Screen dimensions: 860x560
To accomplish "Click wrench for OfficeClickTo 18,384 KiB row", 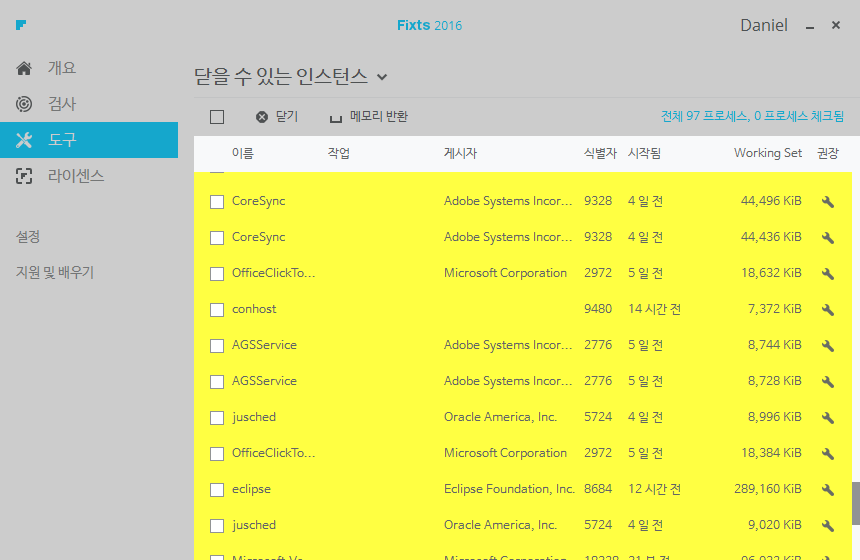I will (828, 454).
